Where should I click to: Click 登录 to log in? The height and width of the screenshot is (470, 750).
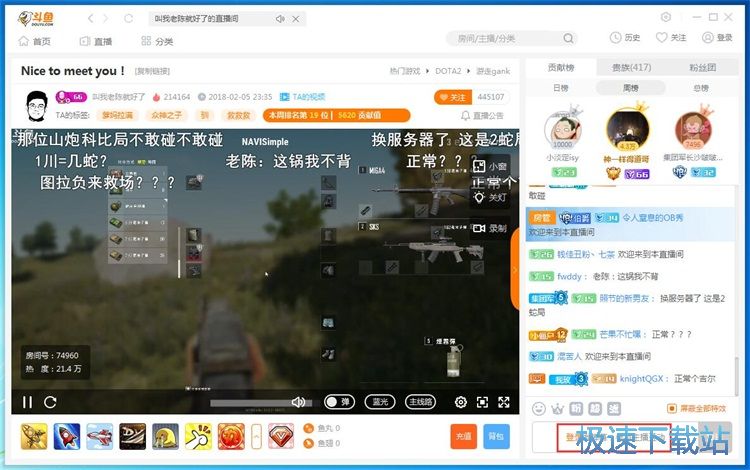click(717, 37)
